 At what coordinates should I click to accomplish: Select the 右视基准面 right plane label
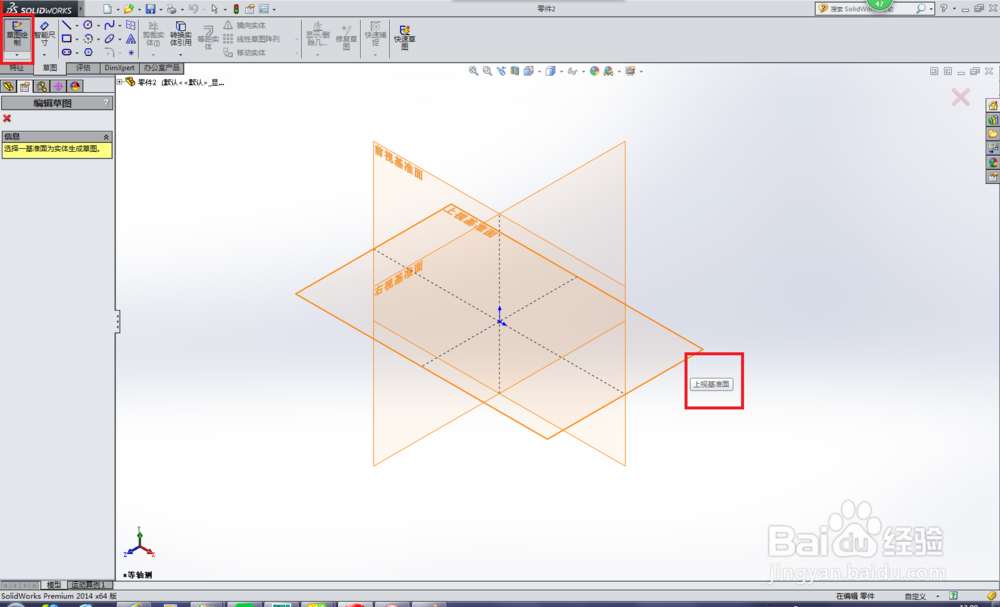[x=399, y=278]
